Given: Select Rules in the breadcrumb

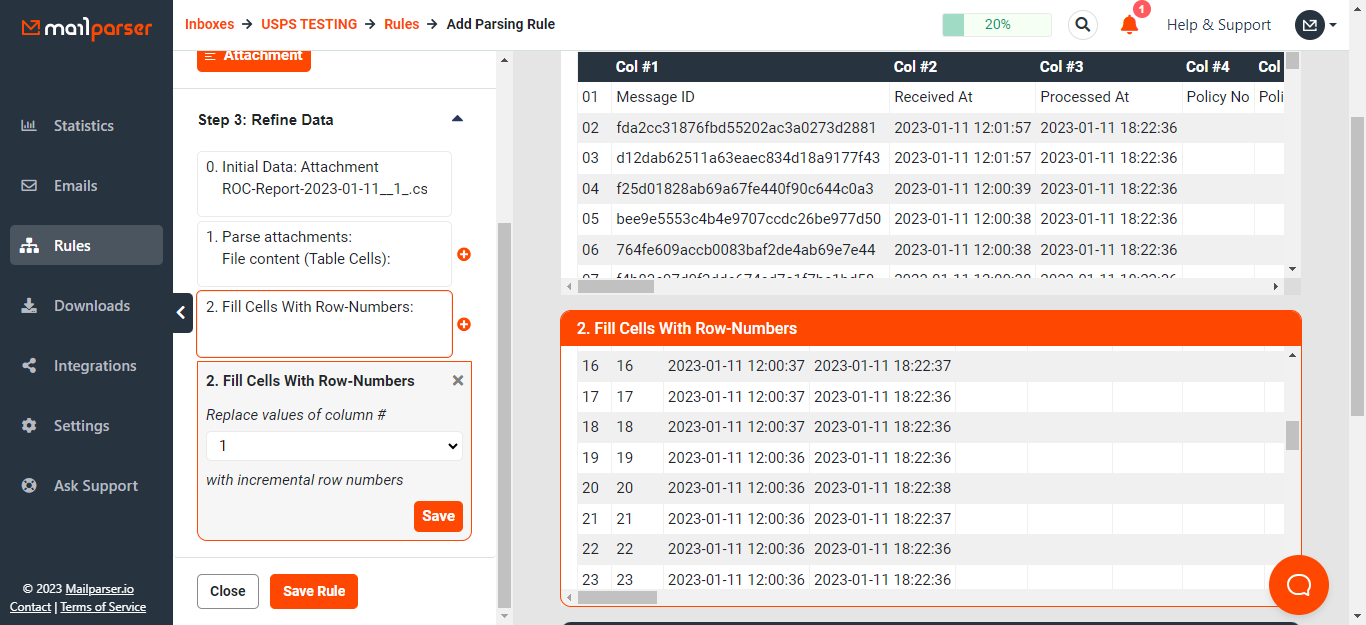Looking at the screenshot, I should tap(401, 23).
